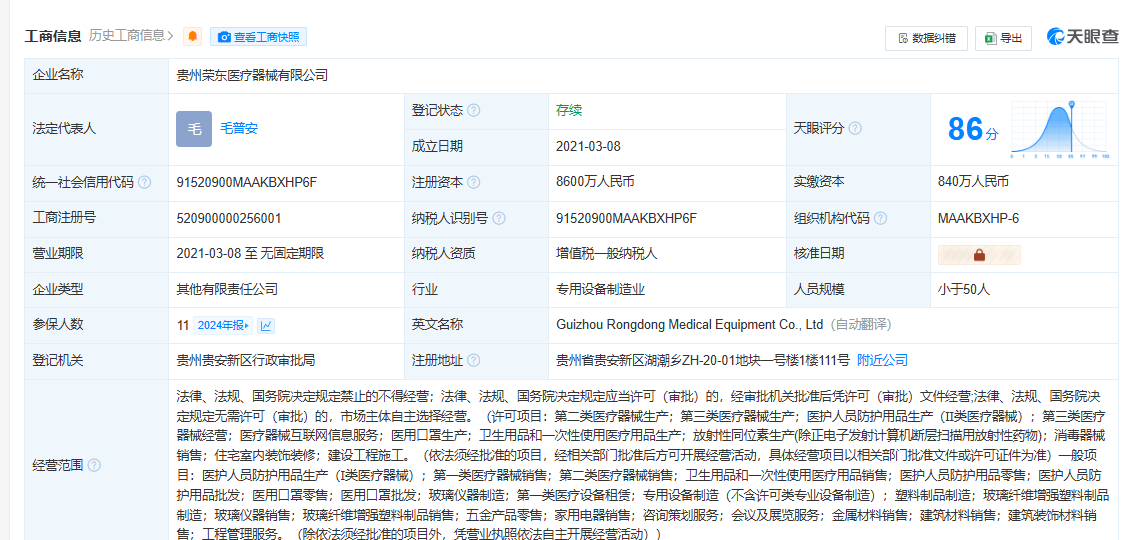Click help icon next to 组织机构代码

coord(880,218)
